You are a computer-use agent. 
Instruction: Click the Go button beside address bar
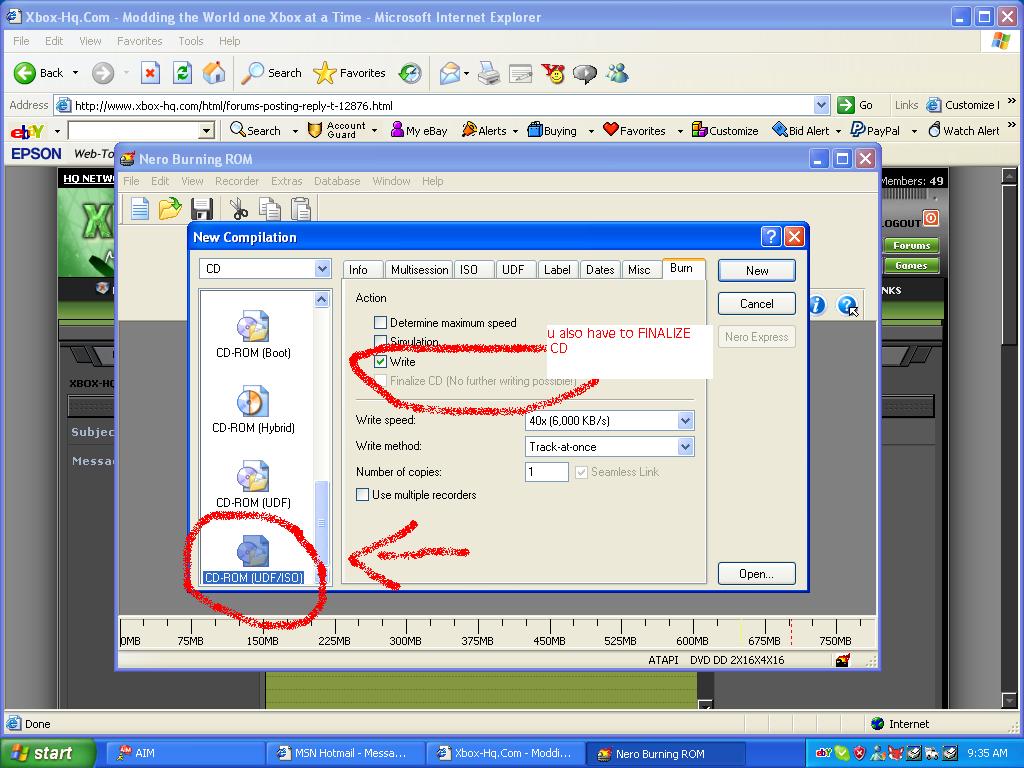(856, 105)
